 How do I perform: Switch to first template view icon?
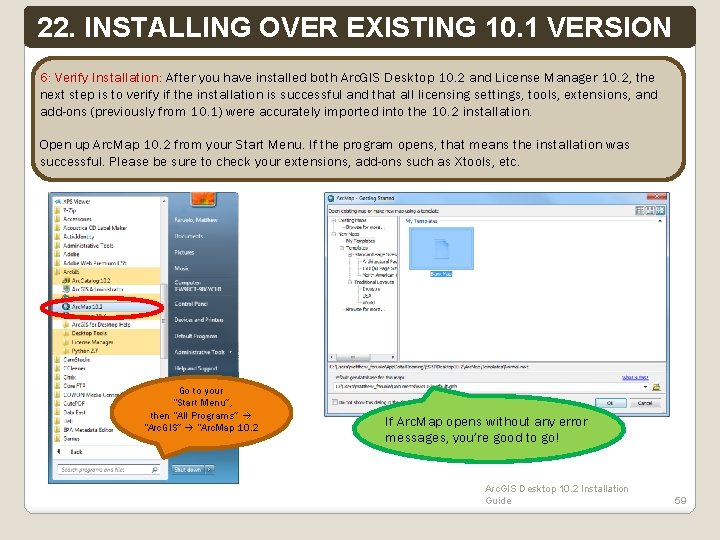click(x=639, y=210)
